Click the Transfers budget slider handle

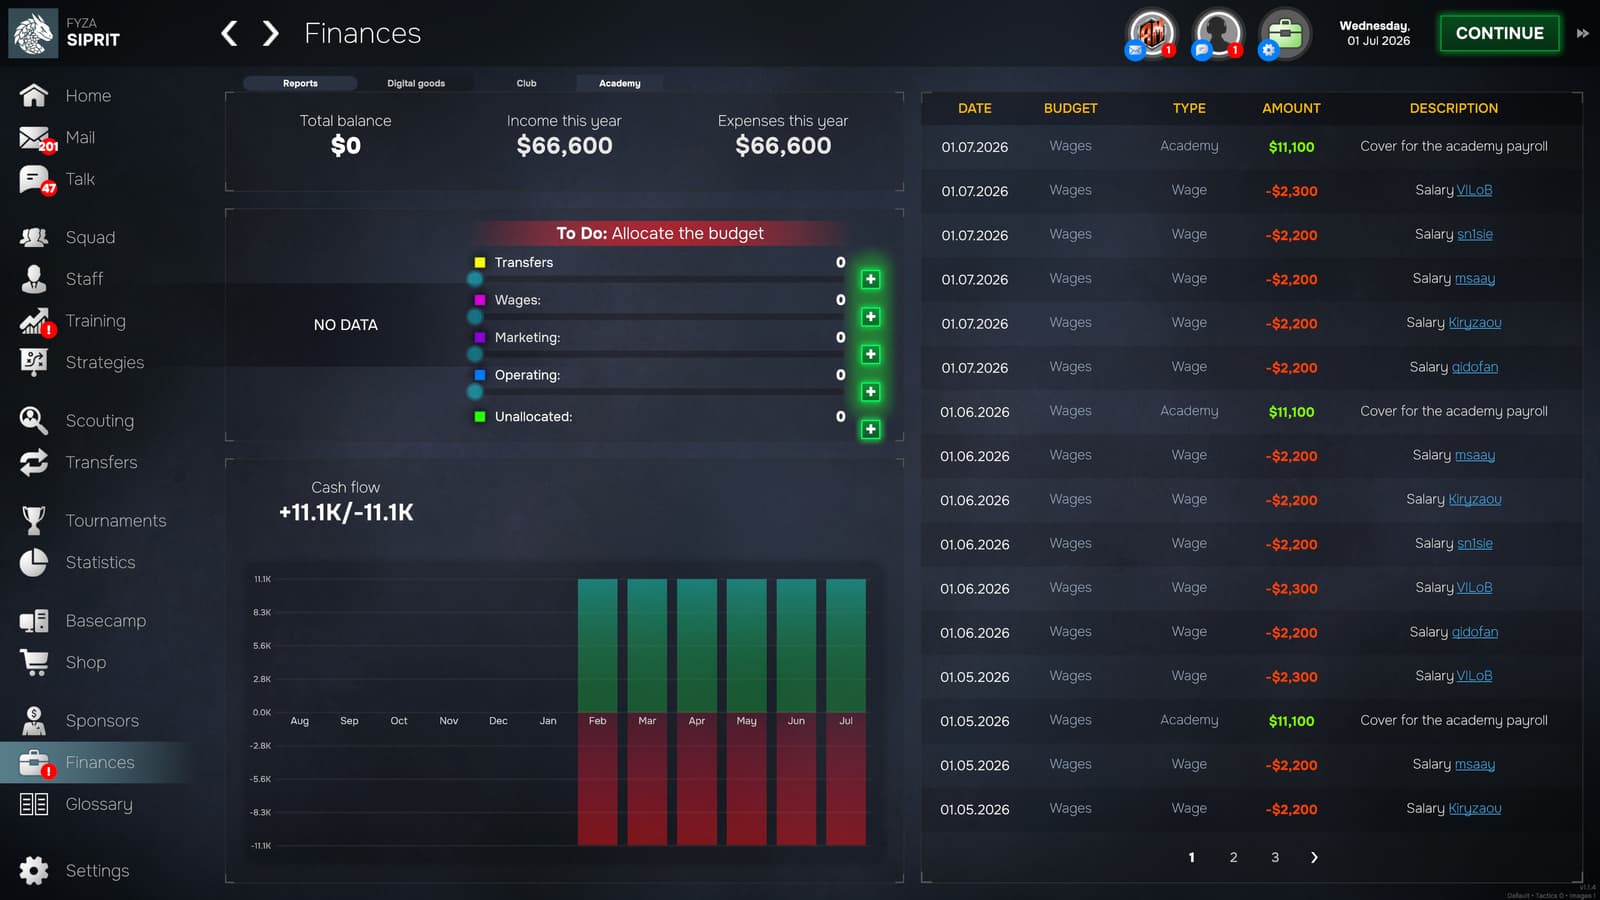[x=475, y=279]
